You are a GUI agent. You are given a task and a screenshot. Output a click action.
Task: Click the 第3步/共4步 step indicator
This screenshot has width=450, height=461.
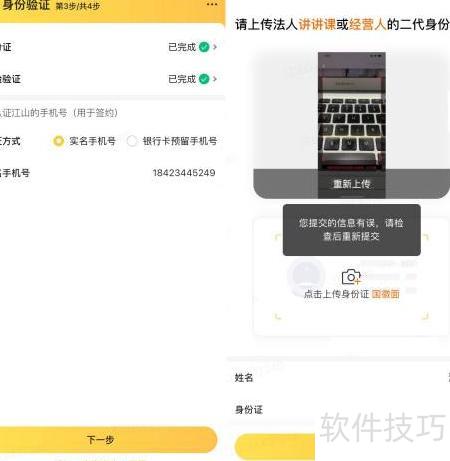click(x=77, y=6)
